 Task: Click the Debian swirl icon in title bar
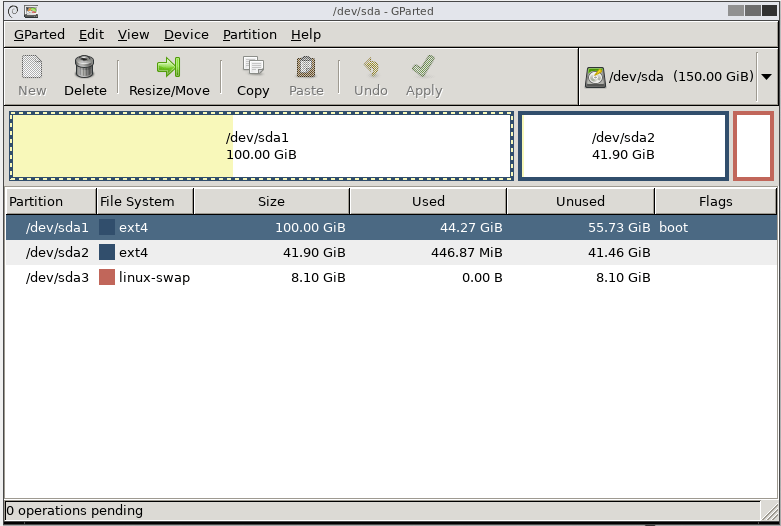13,11
